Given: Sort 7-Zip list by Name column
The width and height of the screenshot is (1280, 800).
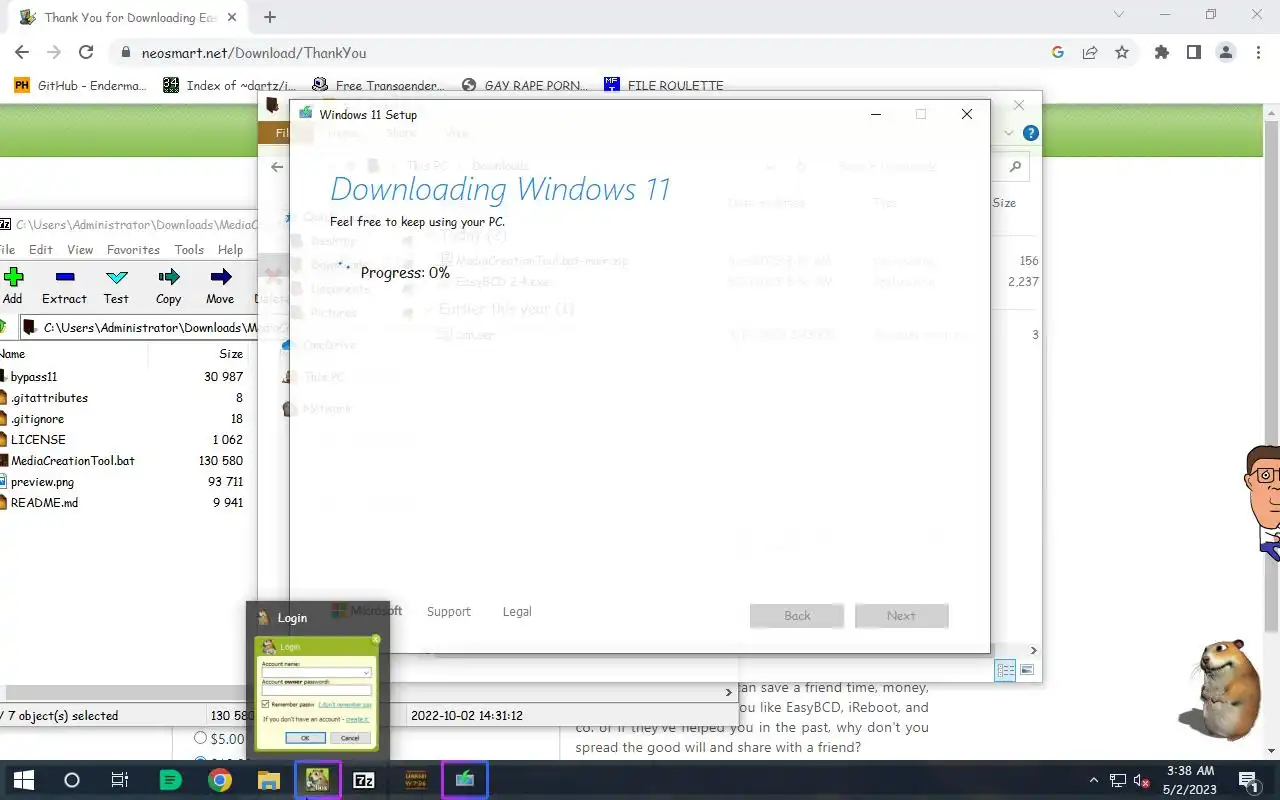Looking at the screenshot, I should point(74,353).
